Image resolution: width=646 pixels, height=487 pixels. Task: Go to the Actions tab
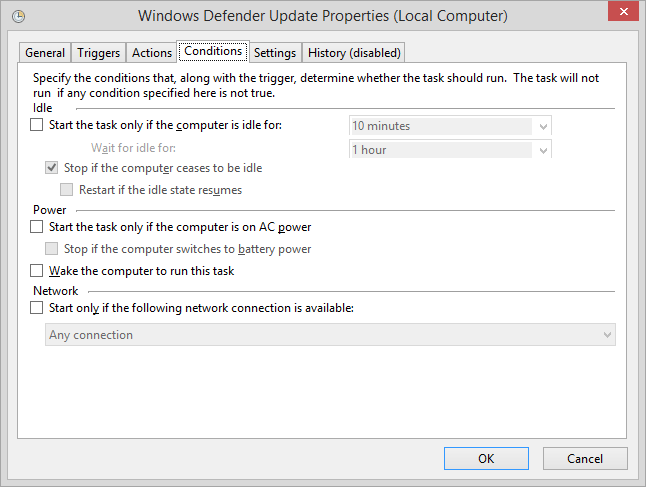coord(152,53)
